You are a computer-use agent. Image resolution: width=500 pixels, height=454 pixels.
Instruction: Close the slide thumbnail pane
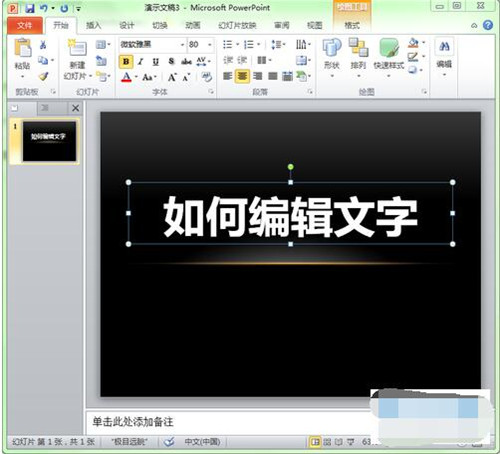(x=76, y=108)
